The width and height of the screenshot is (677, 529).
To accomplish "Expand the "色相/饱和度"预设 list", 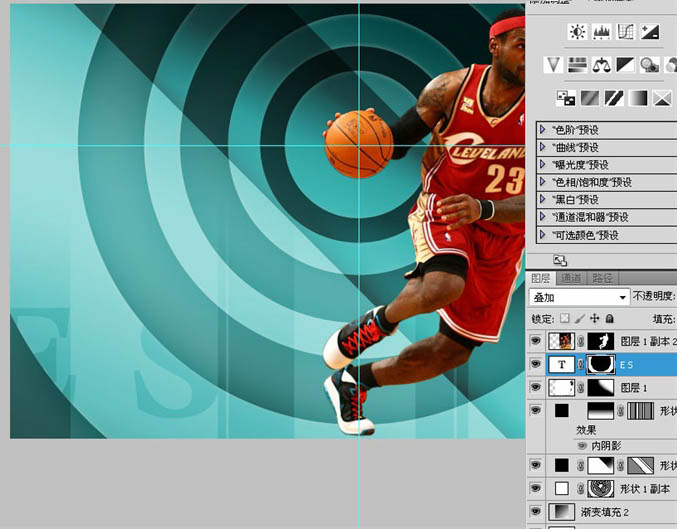I will pos(543,182).
